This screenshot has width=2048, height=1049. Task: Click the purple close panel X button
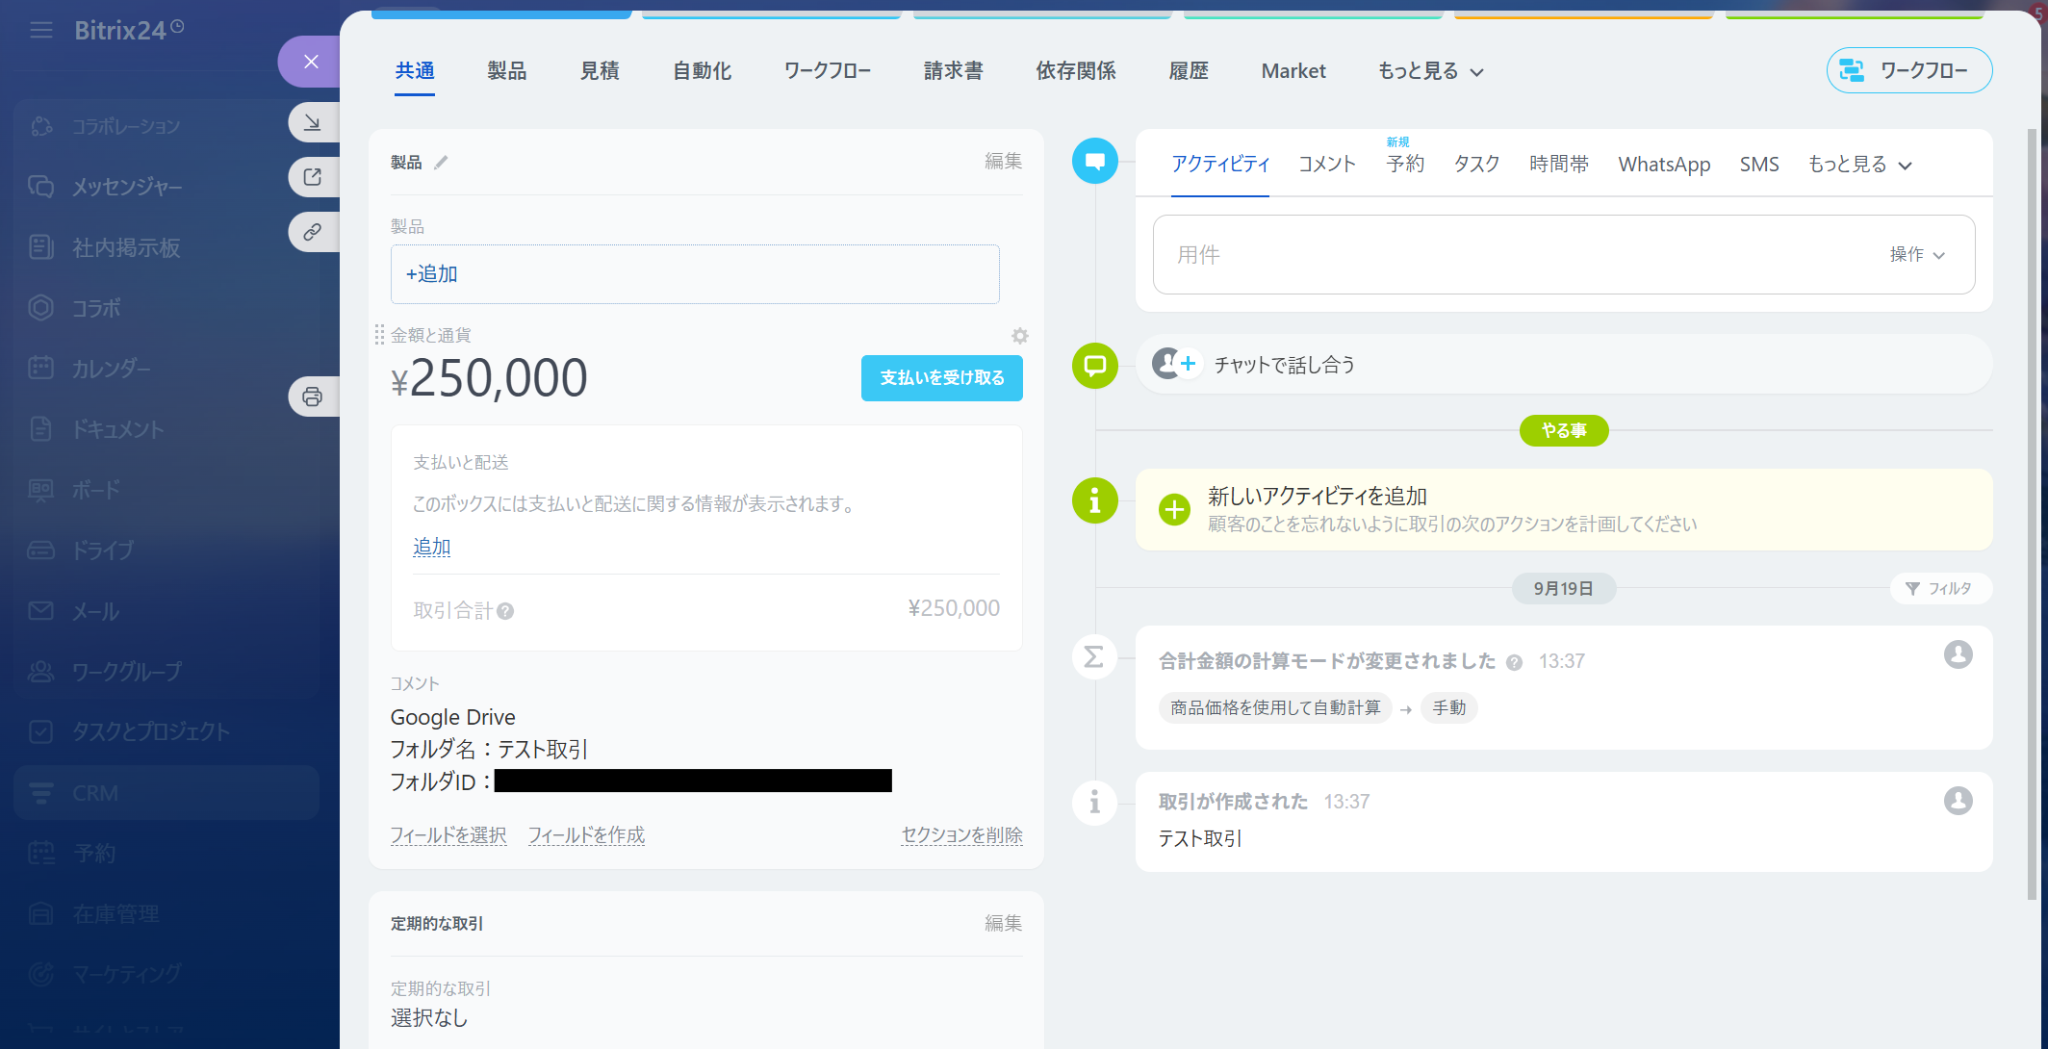tap(311, 62)
